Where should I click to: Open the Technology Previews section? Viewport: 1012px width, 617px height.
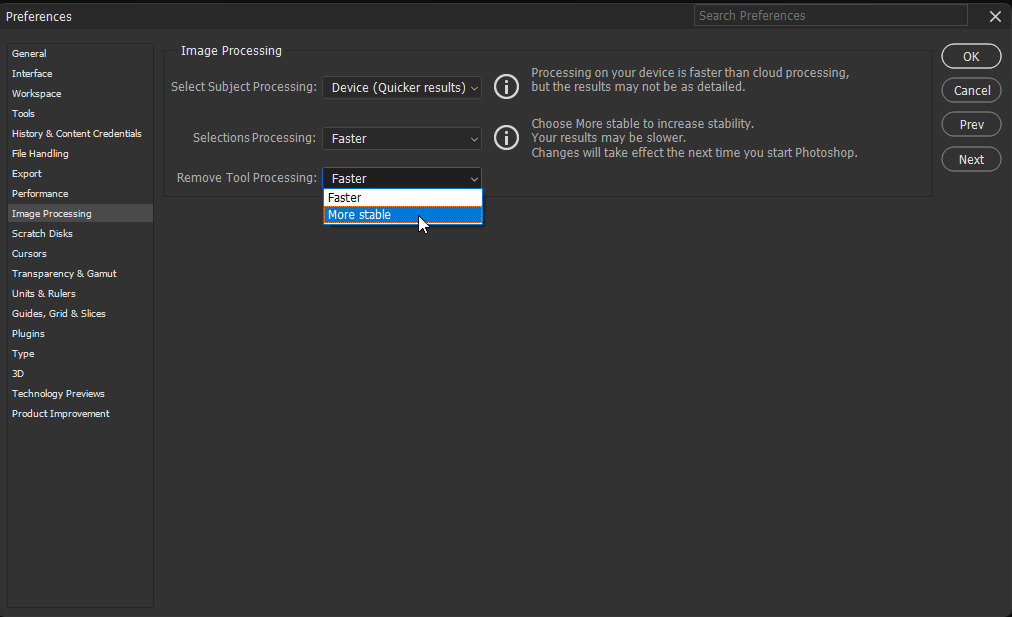point(57,393)
